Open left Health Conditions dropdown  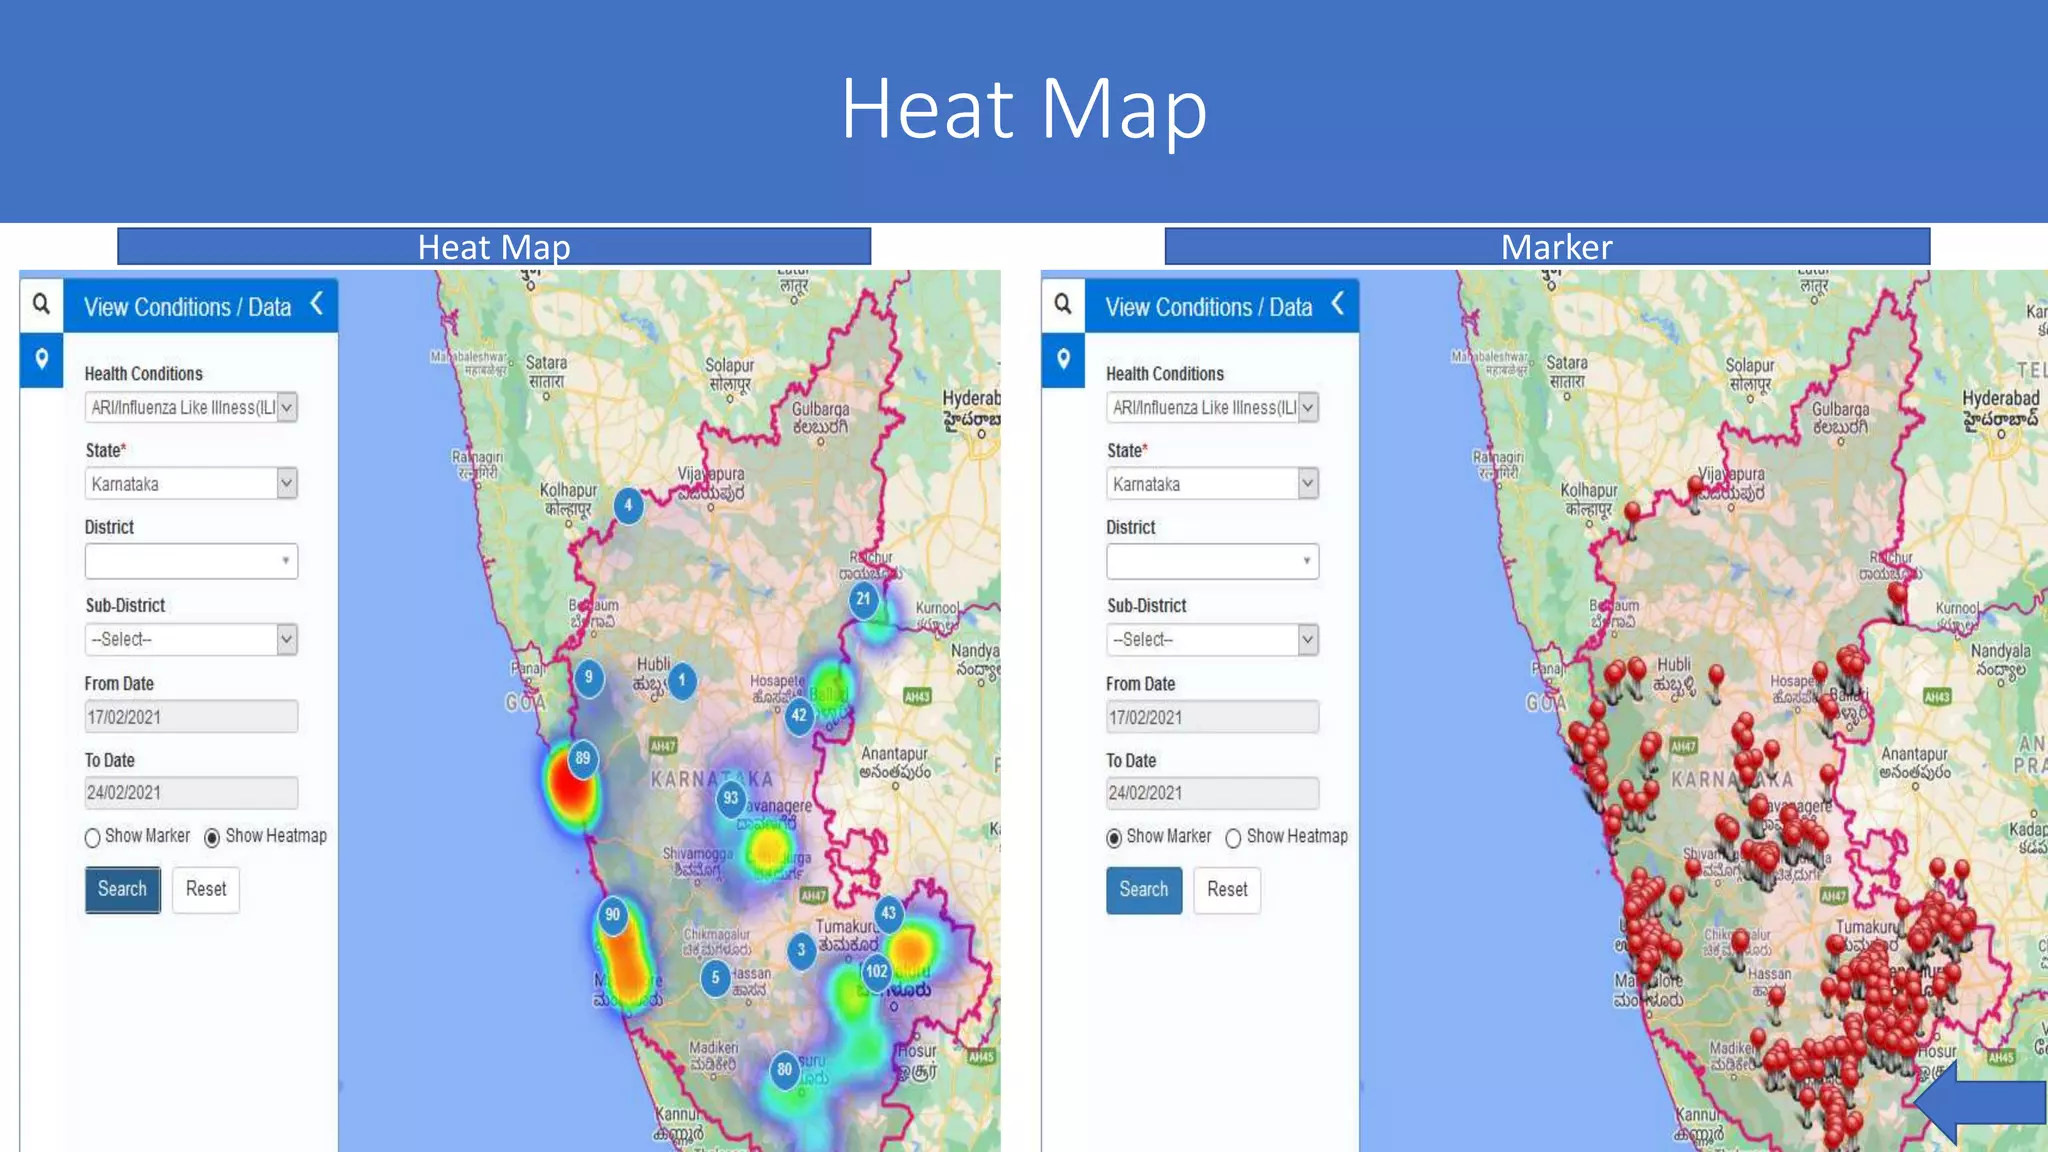point(190,407)
